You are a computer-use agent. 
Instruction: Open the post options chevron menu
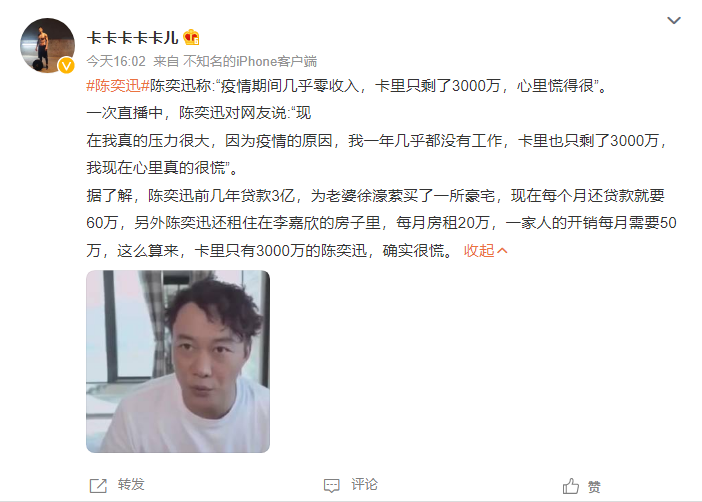[674, 20]
